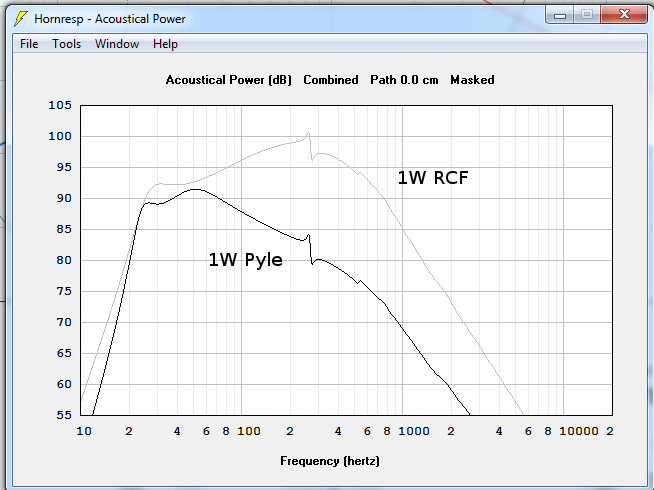
Task: Click the "1W Pyle" curve label
Action: (x=245, y=260)
